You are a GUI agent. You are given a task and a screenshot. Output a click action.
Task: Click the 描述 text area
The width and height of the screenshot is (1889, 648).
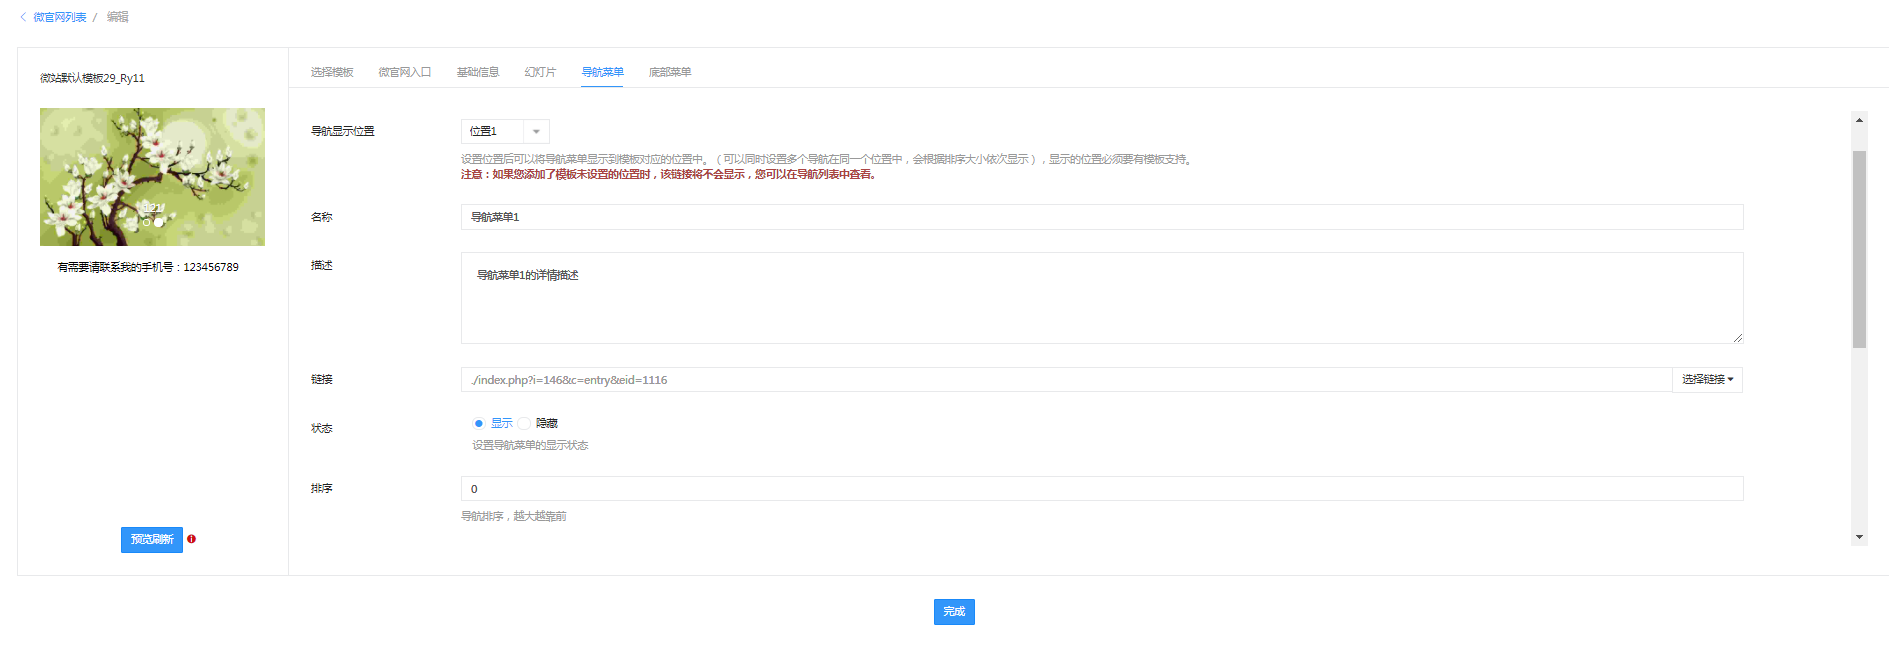click(x=1101, y=298)
